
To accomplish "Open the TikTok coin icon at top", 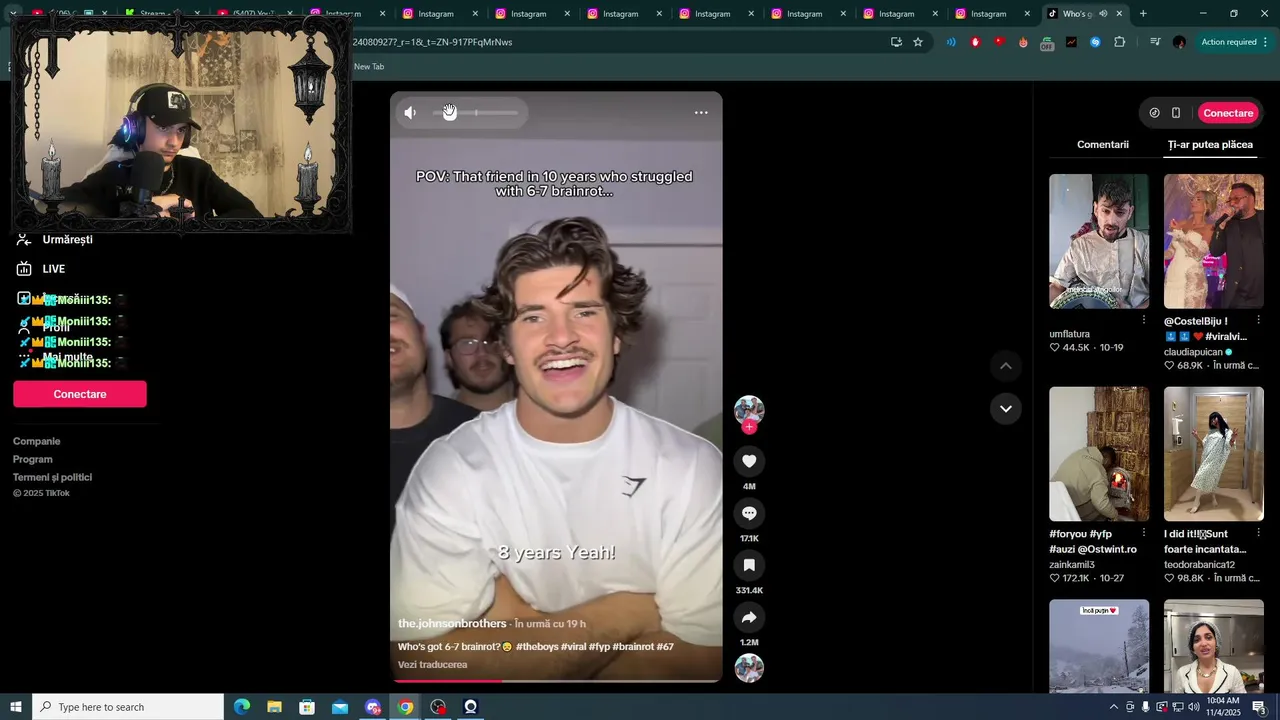I will tap(1154, 113).
